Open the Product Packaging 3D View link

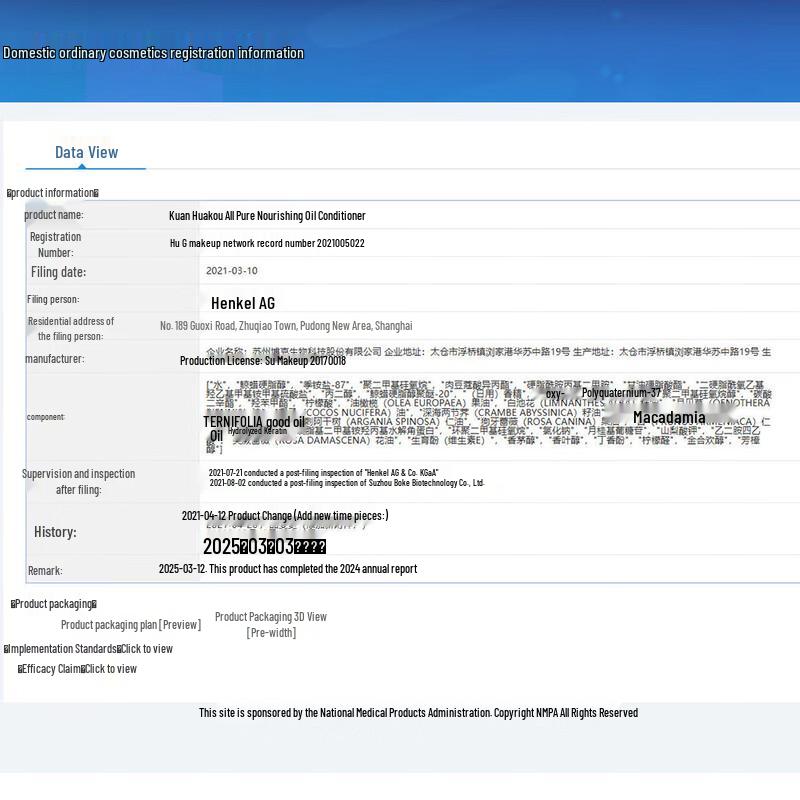(x=271, y=617)
